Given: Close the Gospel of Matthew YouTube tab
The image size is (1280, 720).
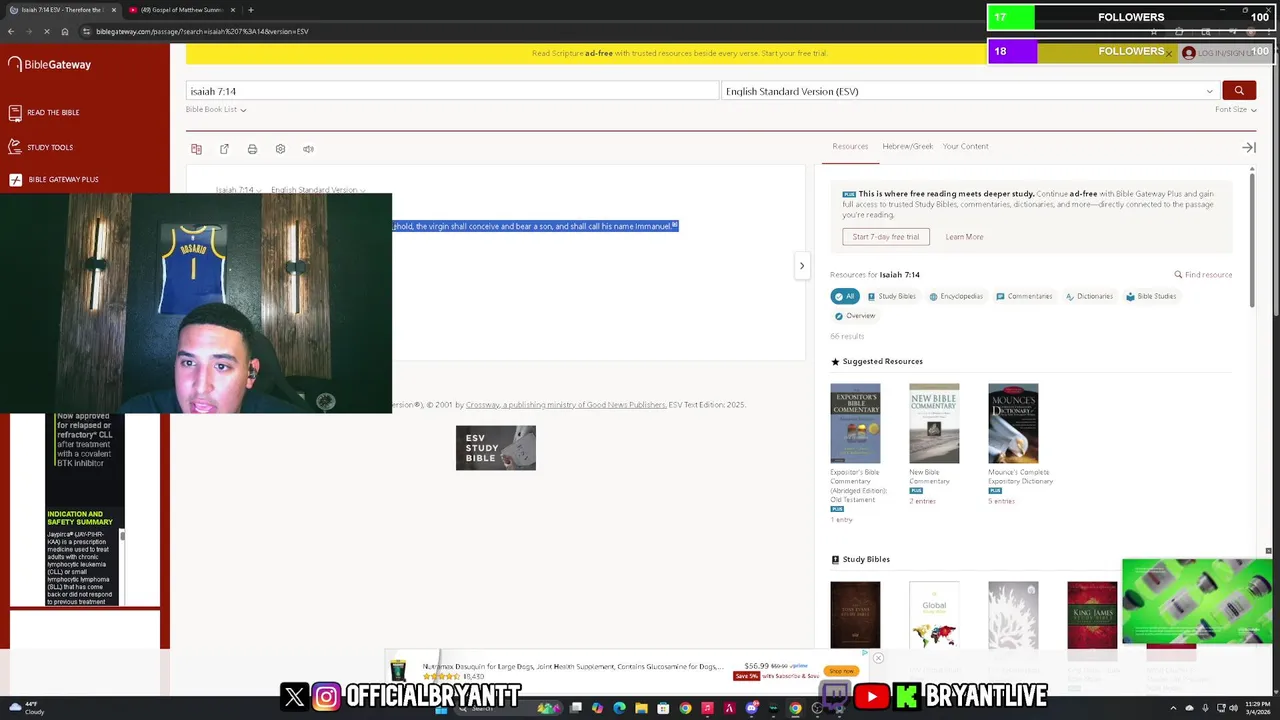Looking at the screenshot, I should point(233,10).
